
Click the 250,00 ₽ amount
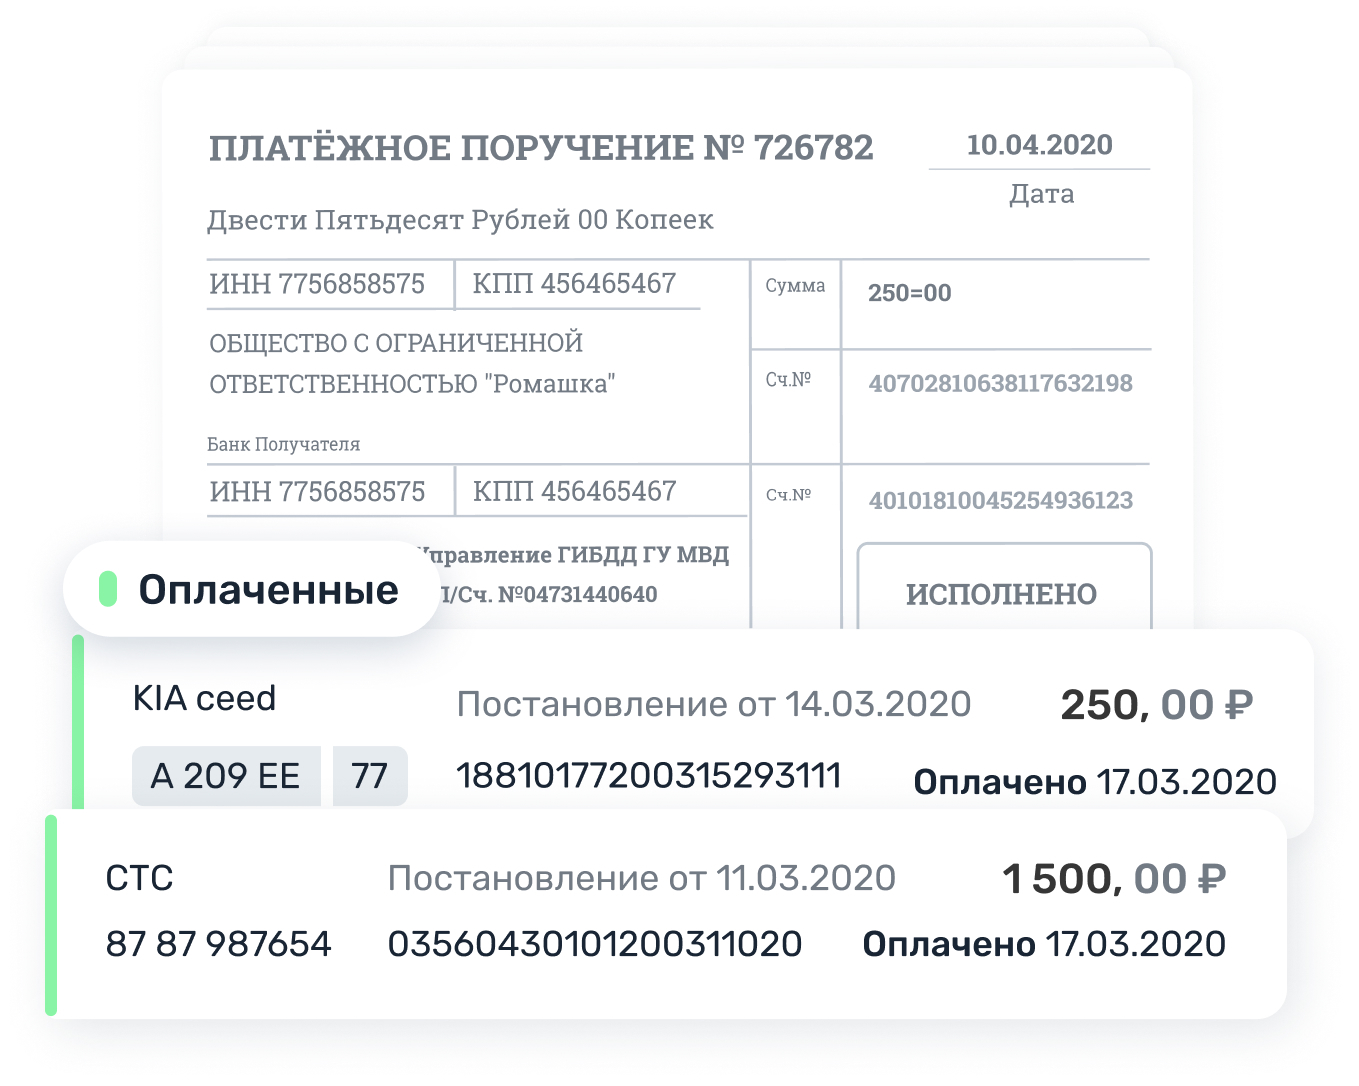1156,705
